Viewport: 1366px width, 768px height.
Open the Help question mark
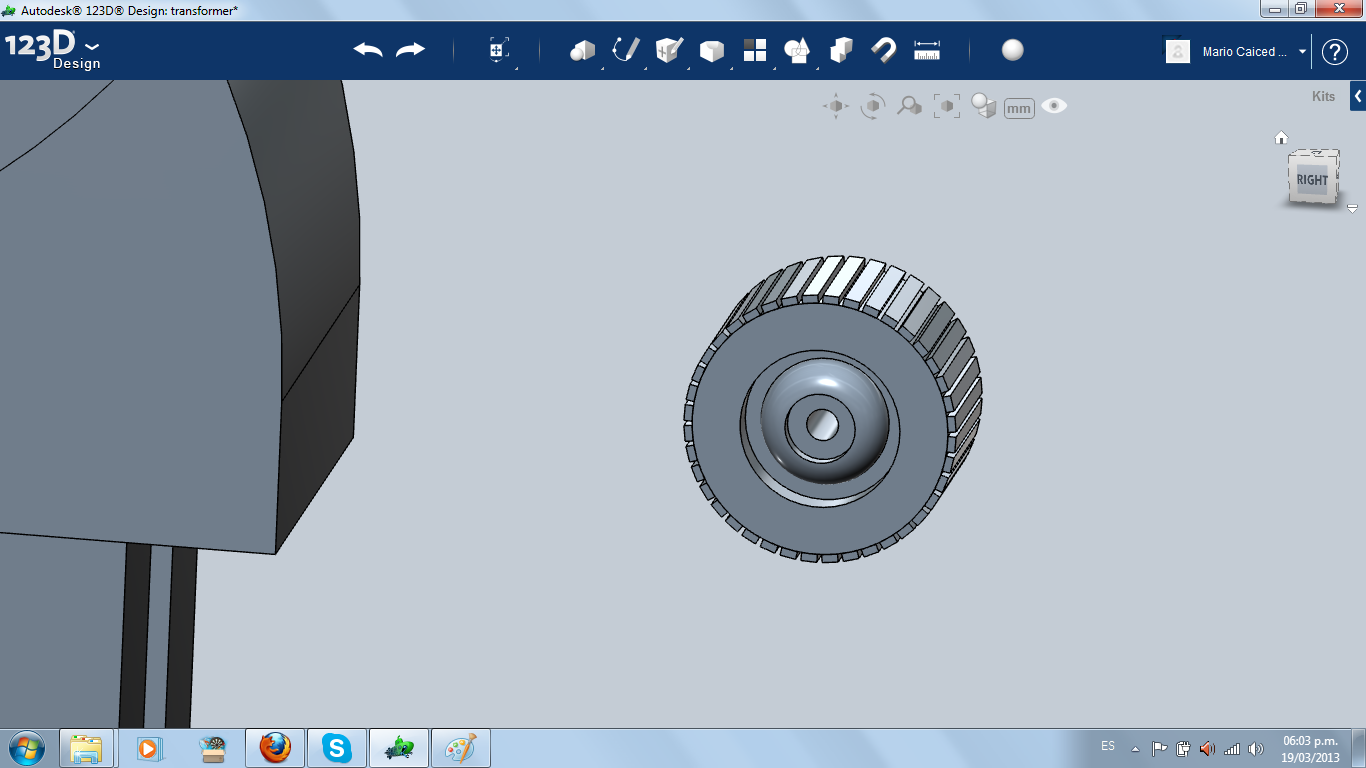click(x=1335, y=52)
